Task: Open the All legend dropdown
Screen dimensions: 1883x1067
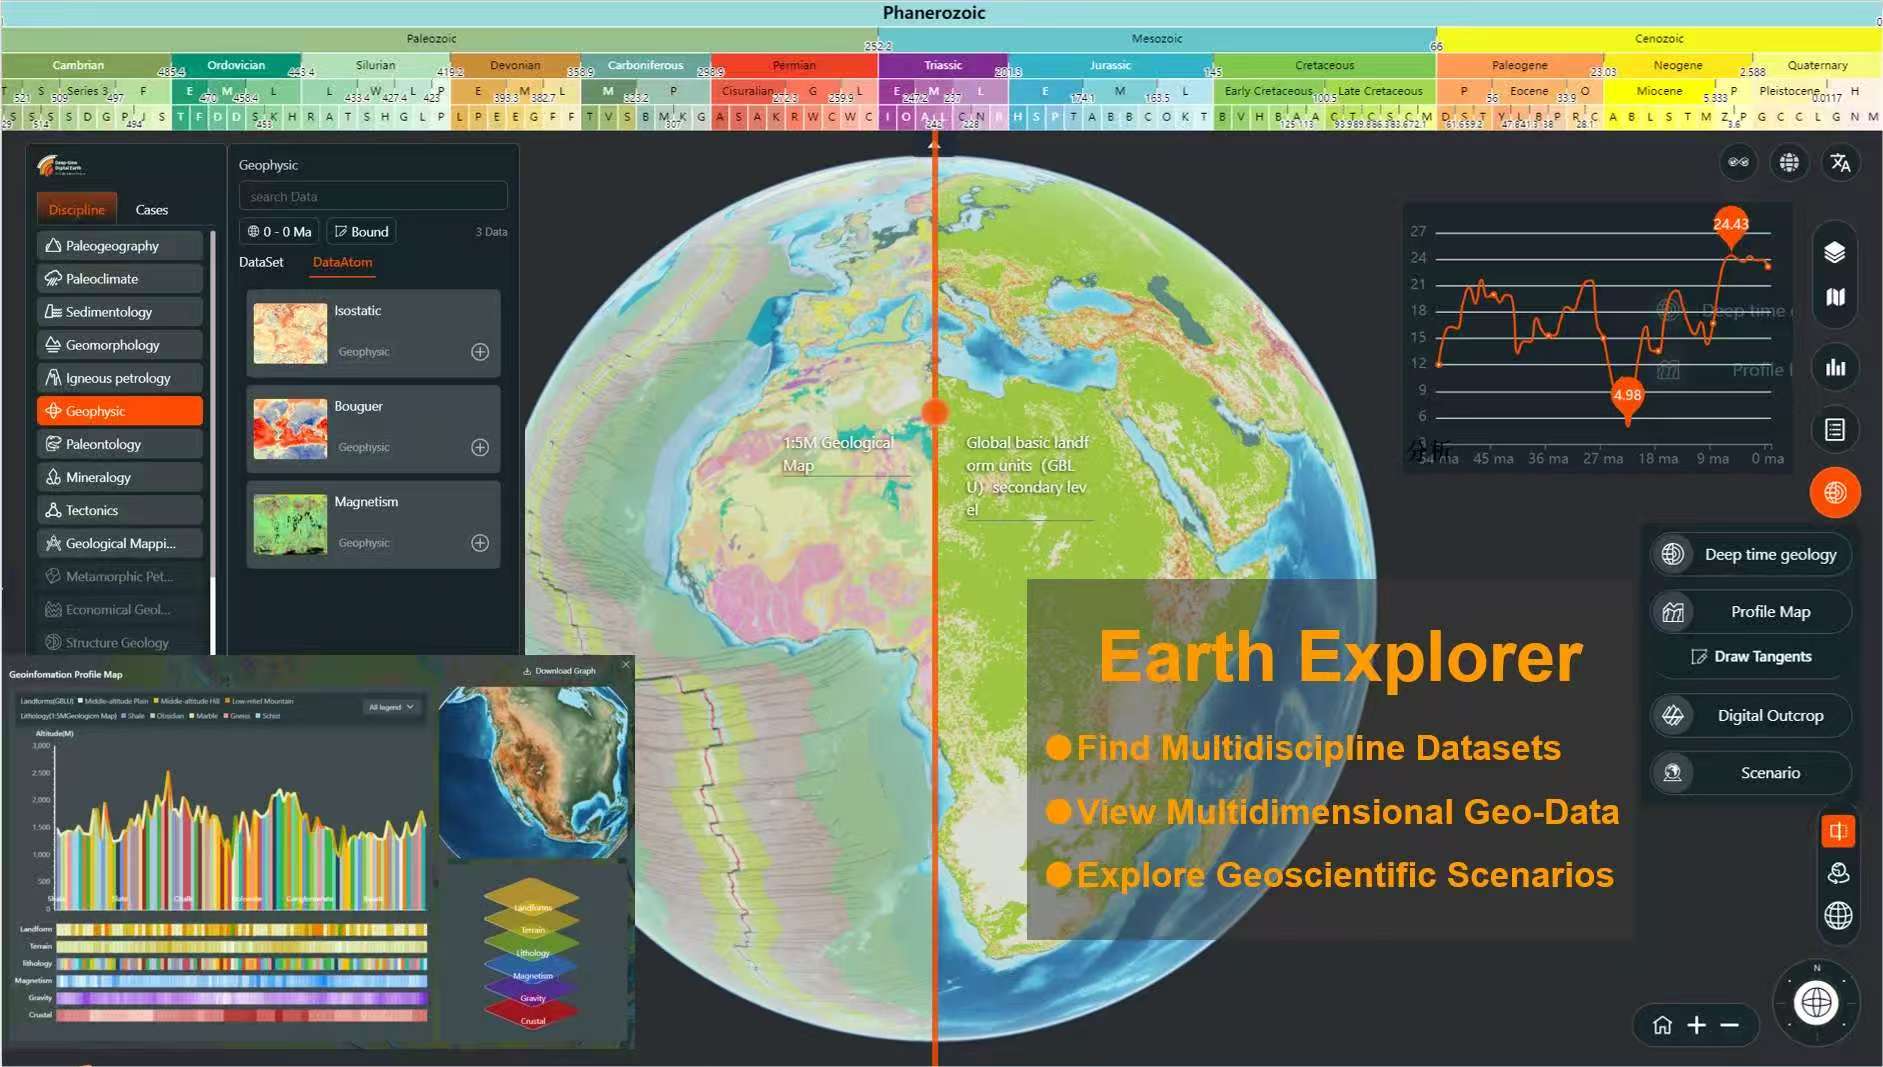Action: (x=391, y=707)
